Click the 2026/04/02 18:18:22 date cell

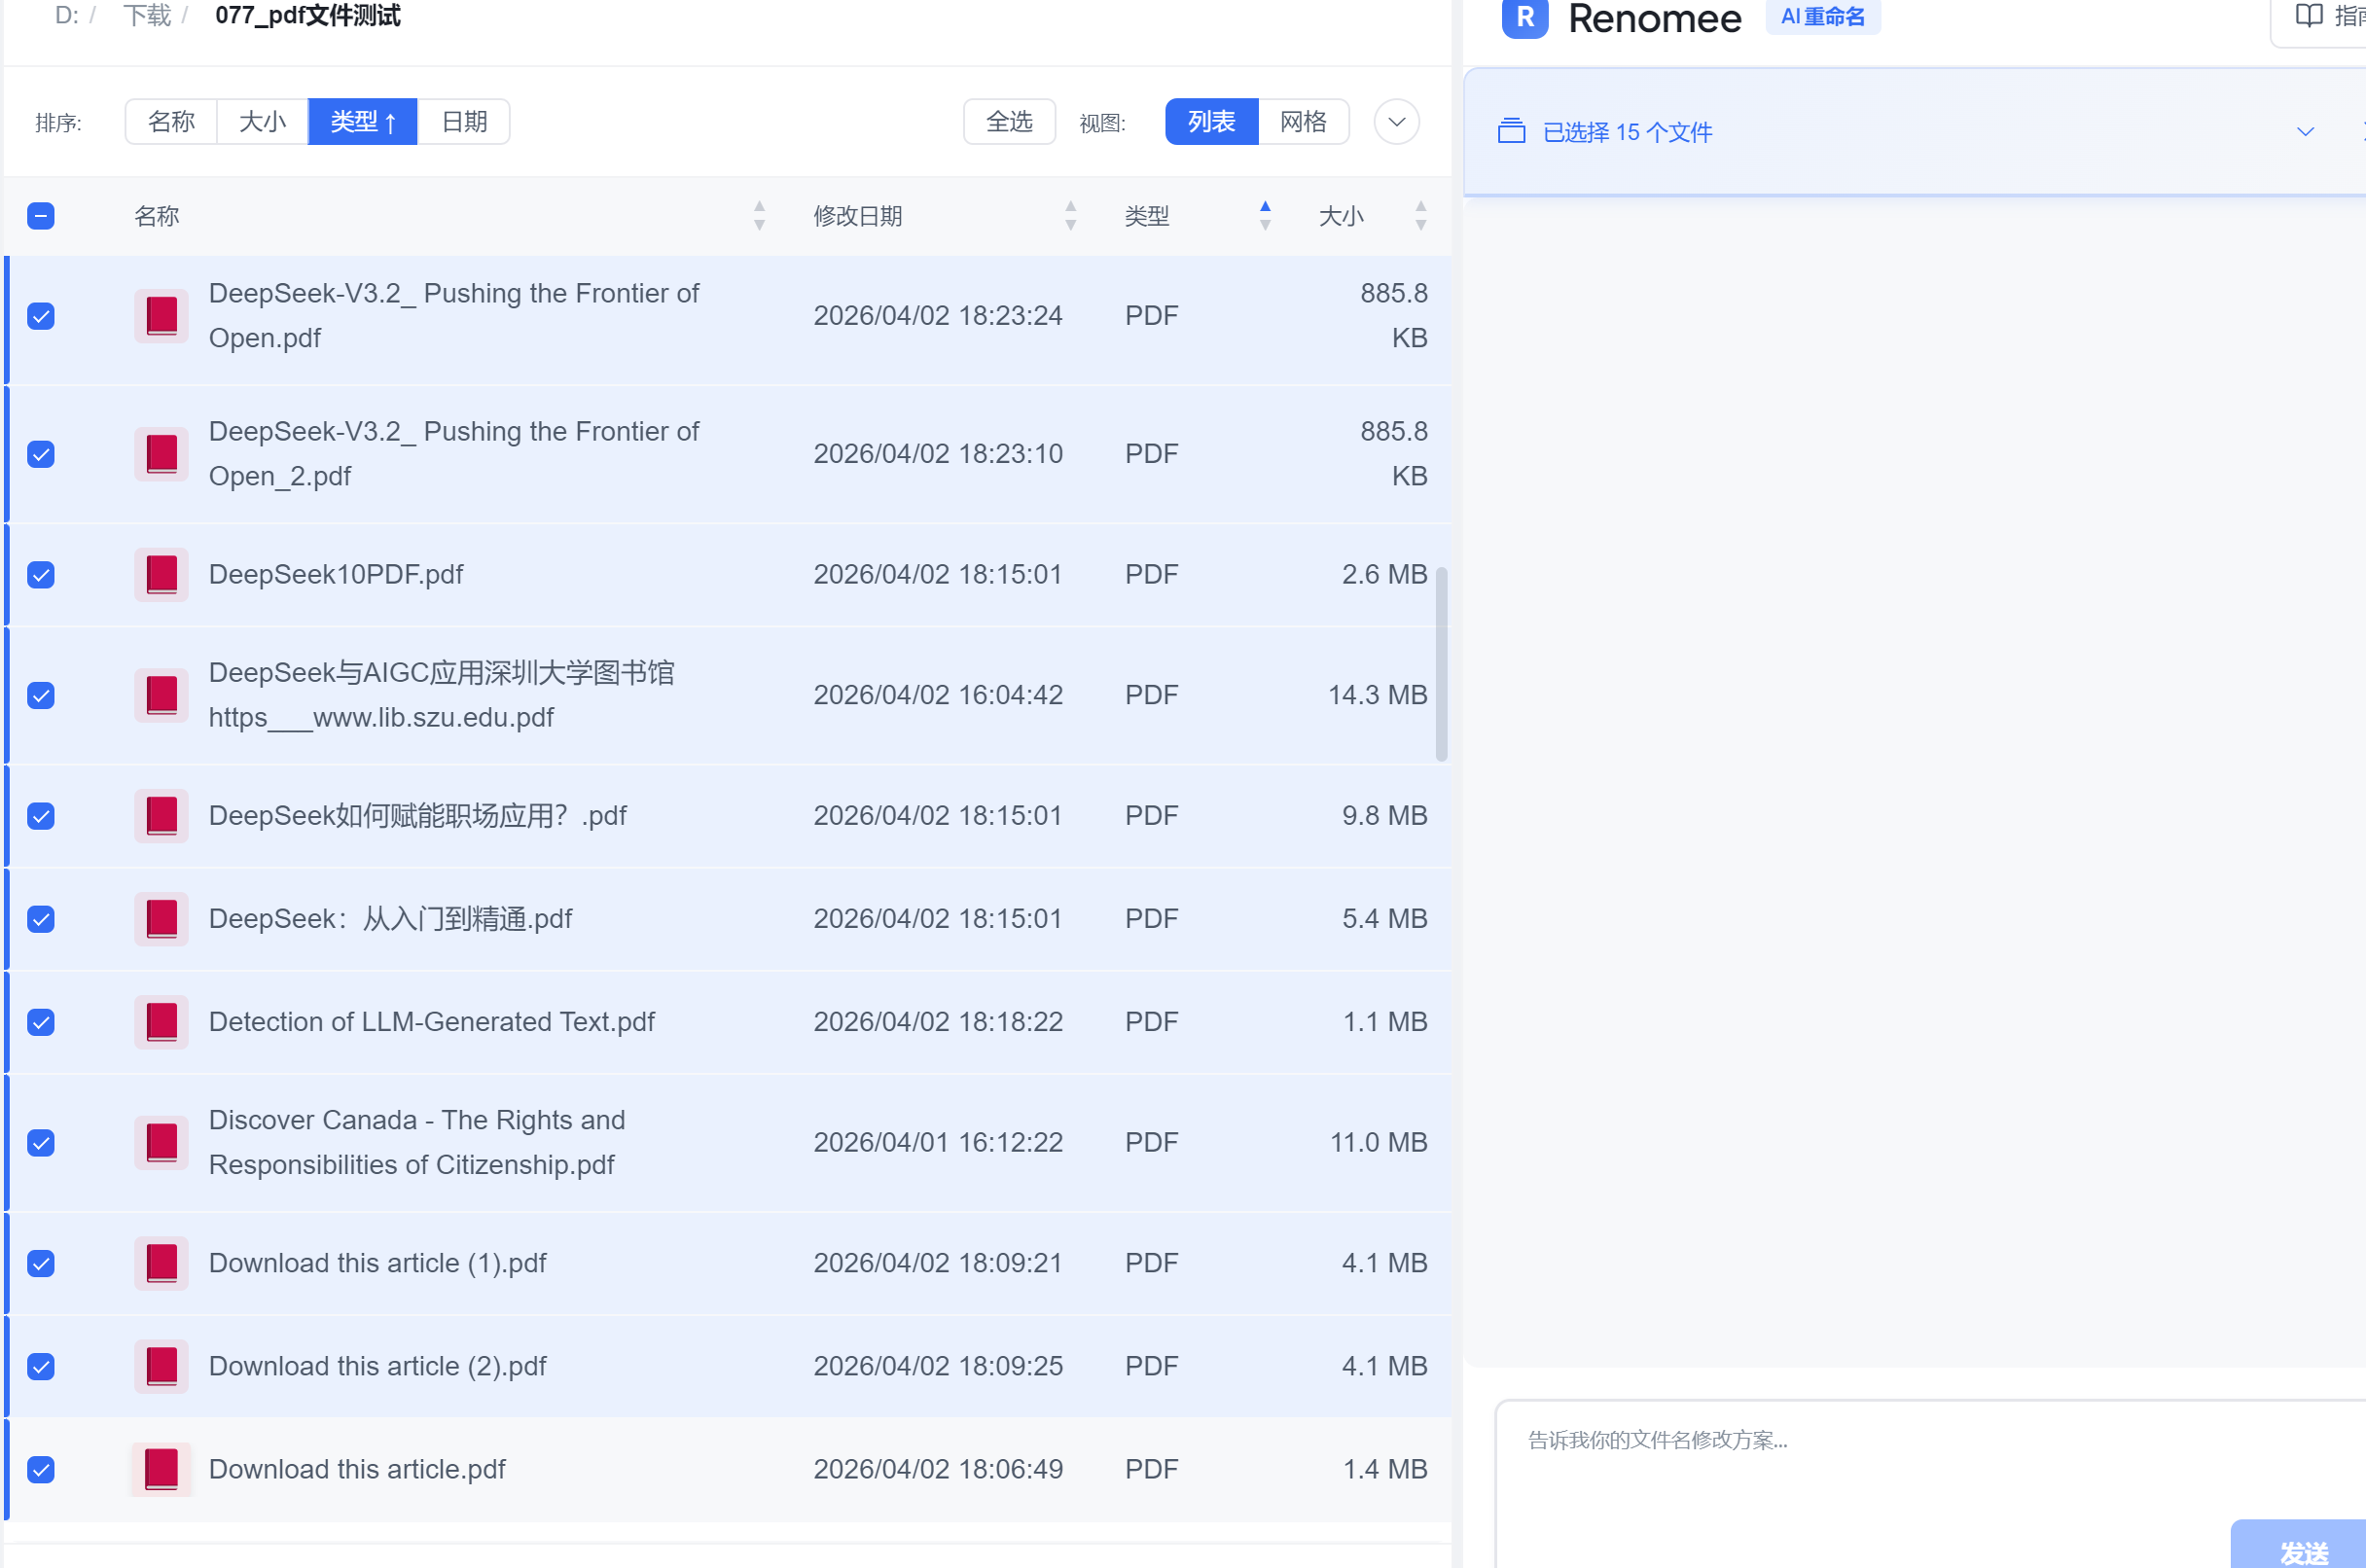tap(938, 1022)
